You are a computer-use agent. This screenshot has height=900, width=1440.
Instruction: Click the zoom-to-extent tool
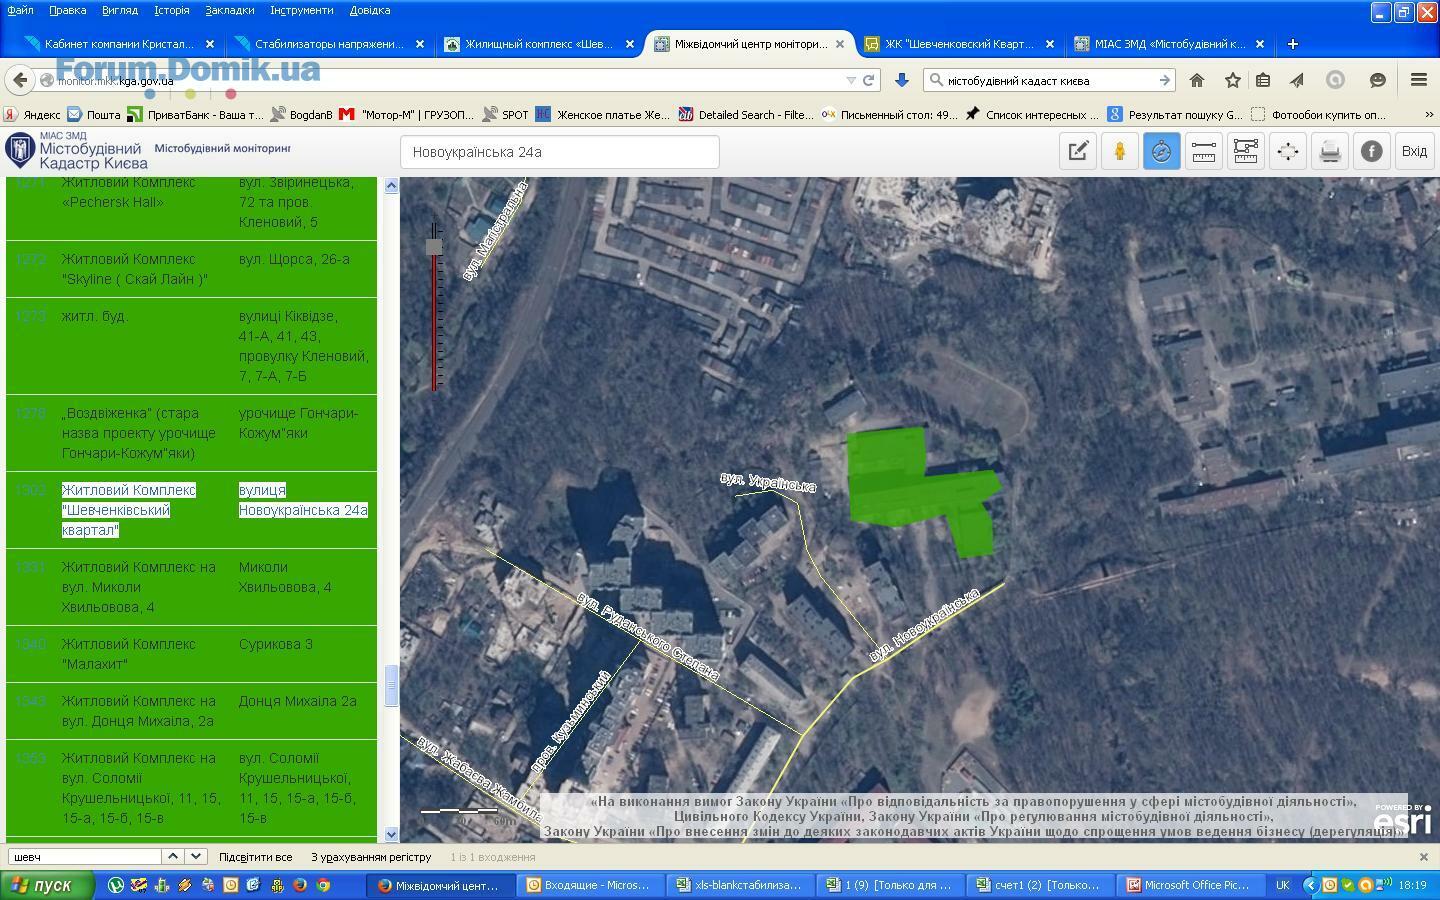(1288, 151)
